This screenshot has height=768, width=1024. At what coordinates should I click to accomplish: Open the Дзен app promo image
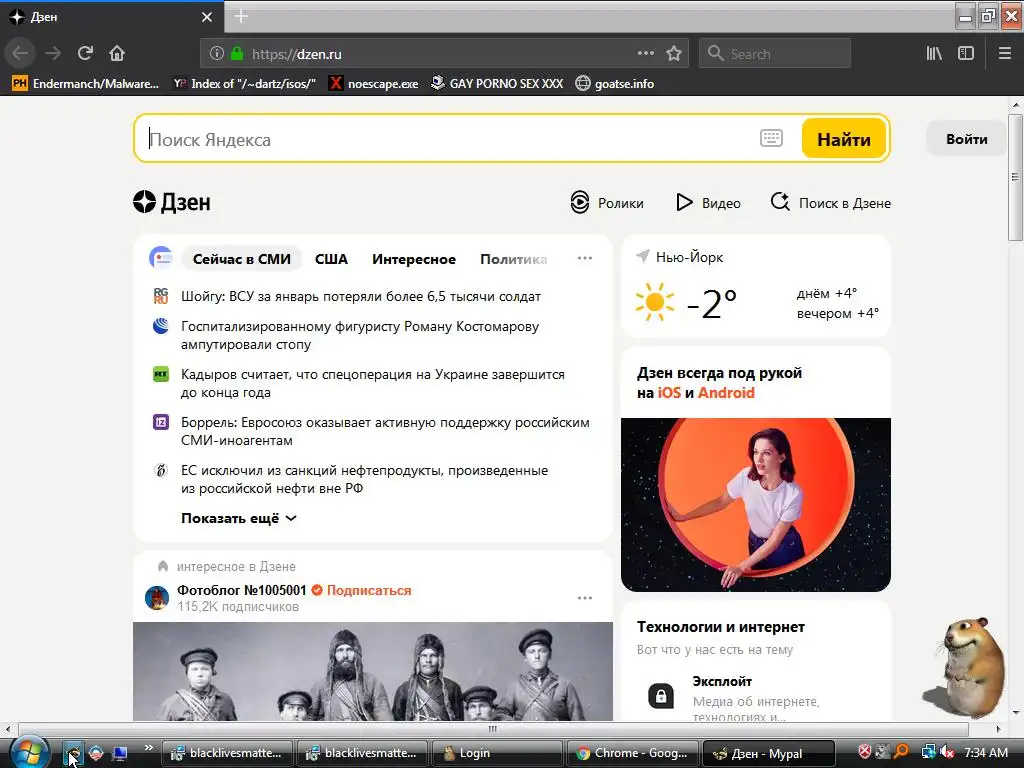pos(756,505)
